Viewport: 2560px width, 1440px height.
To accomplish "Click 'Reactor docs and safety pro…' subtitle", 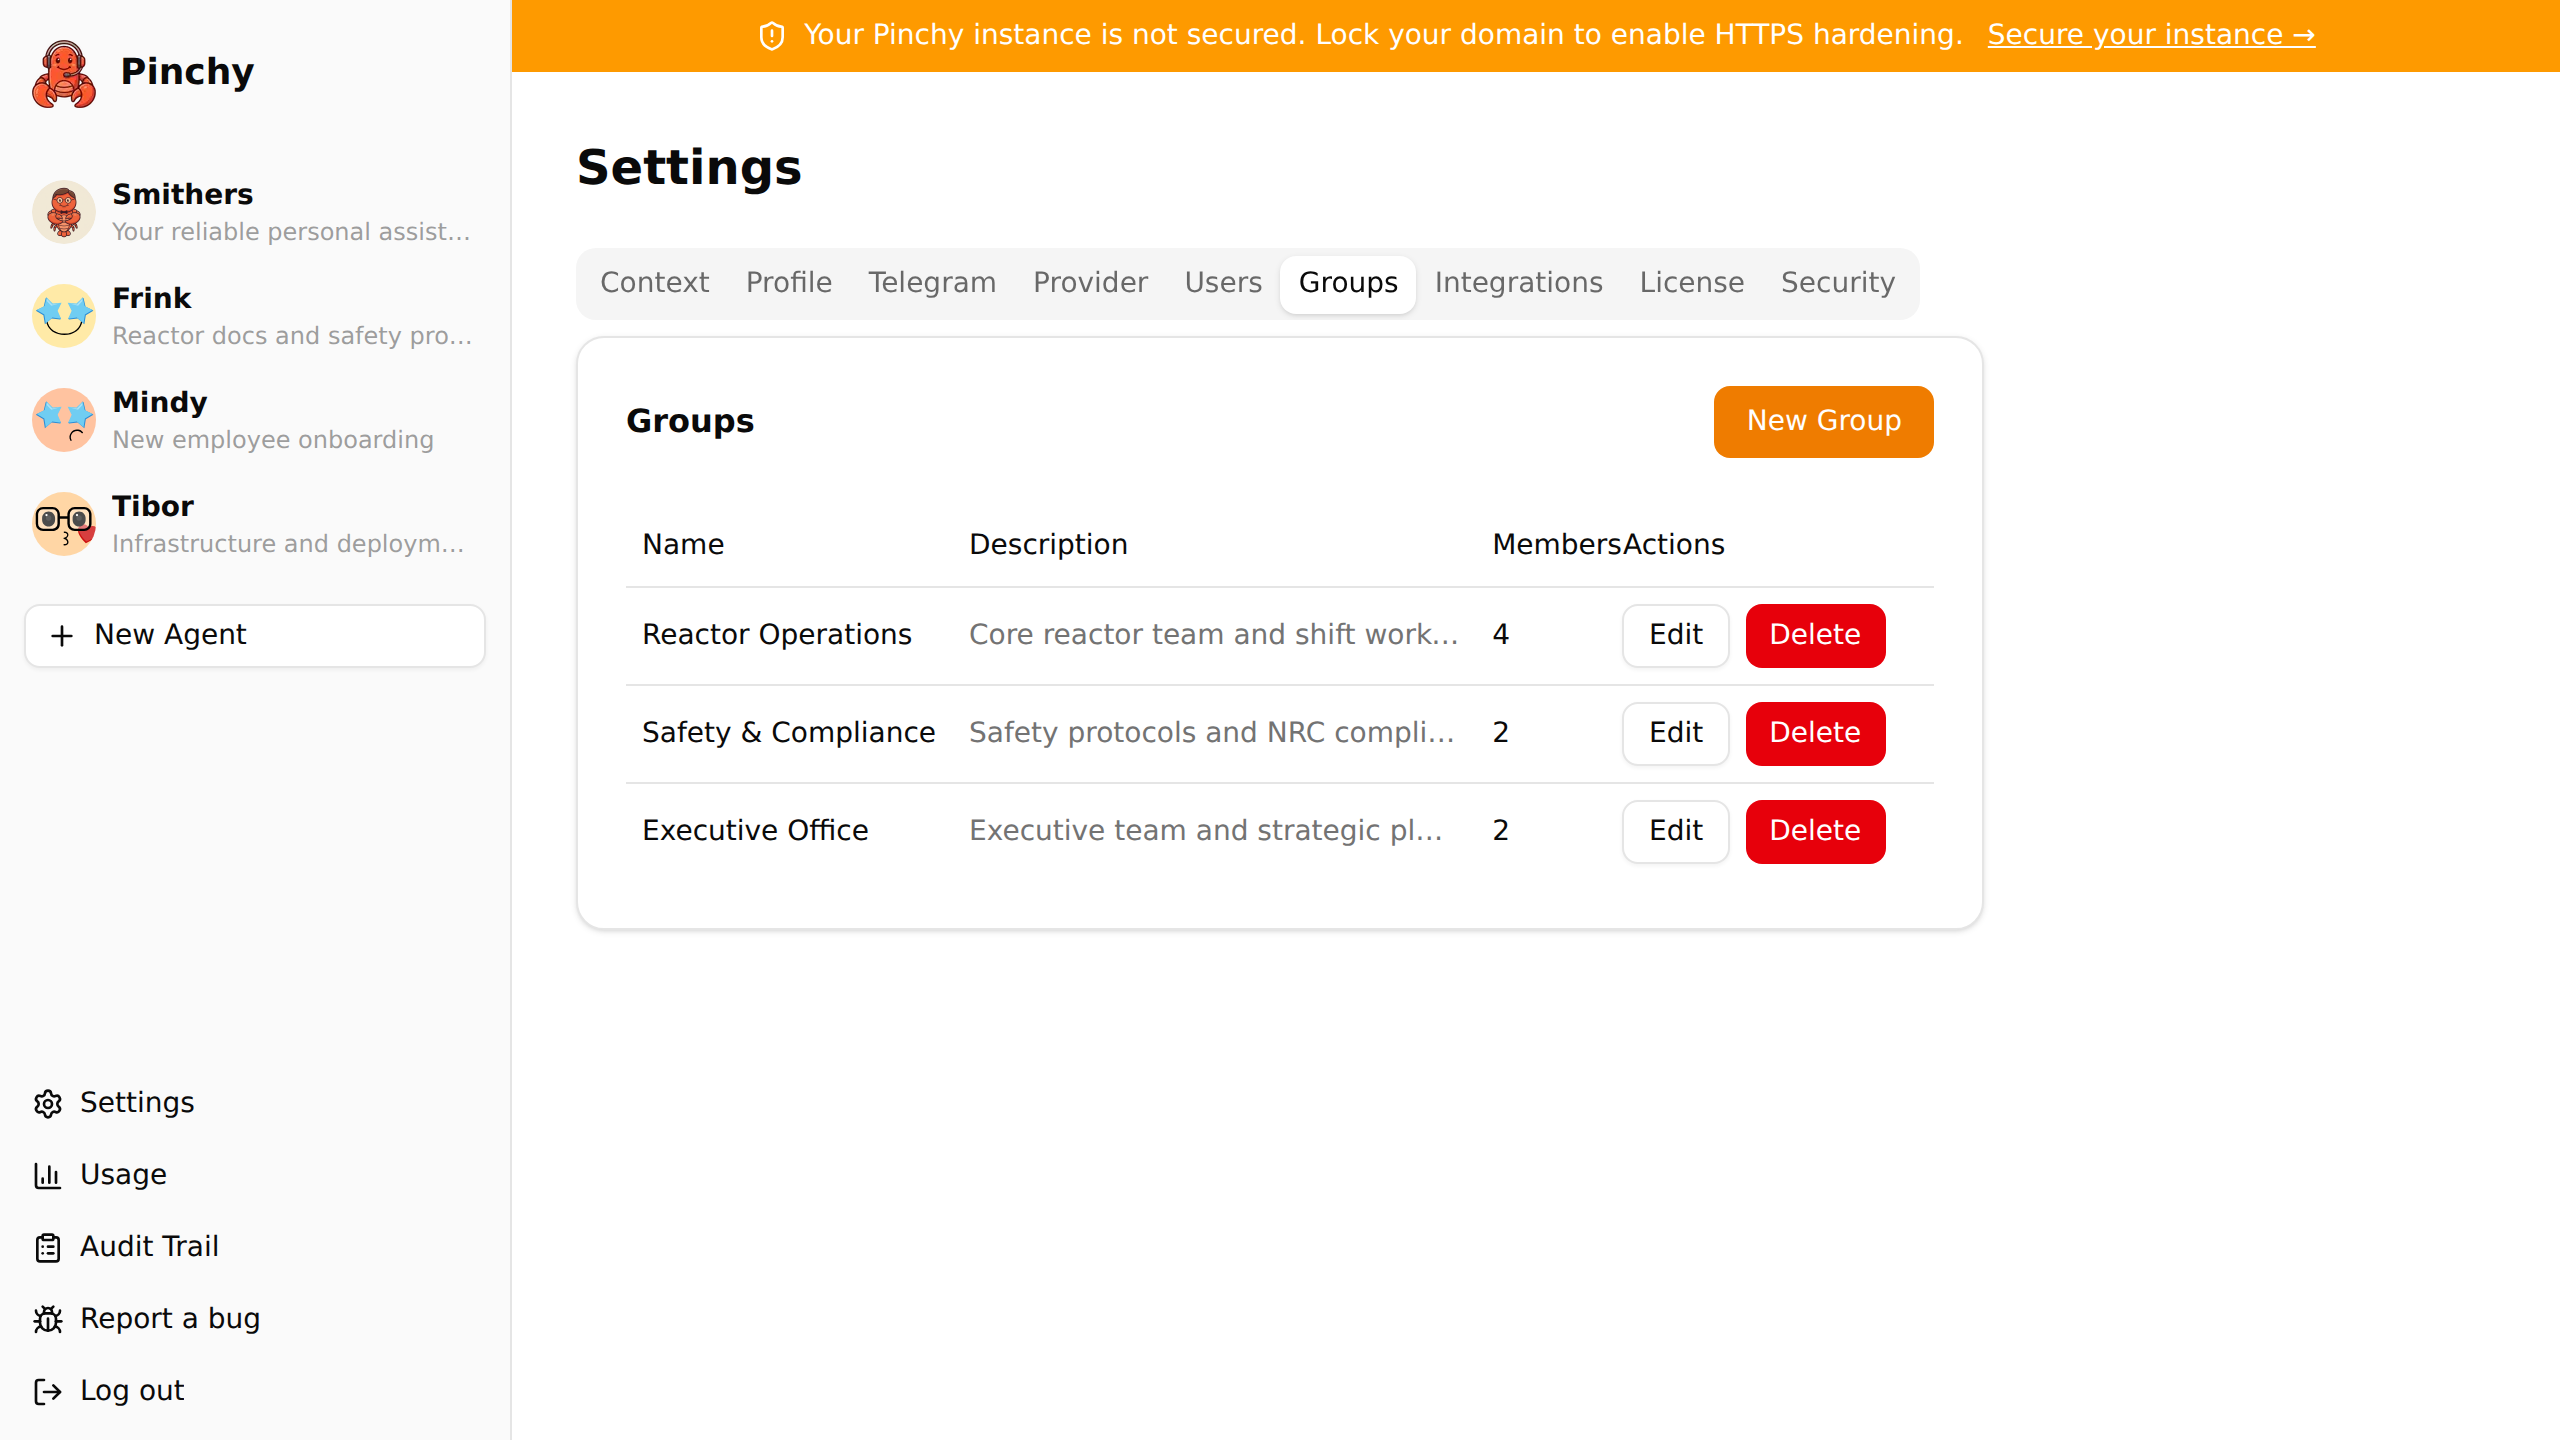I will (292, 336).
